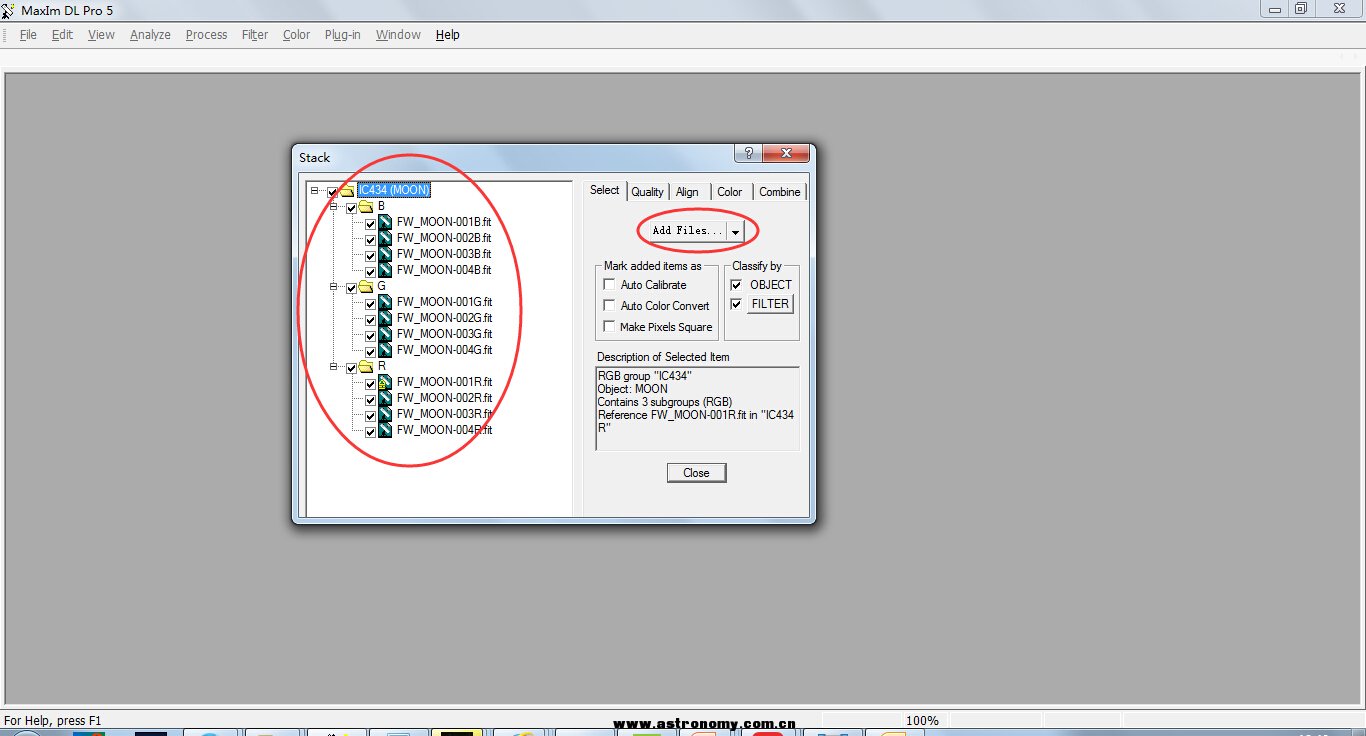Viewport: 1366px width, 736px height.
Task: Click the IC434 (MOON) folder icon
Action: [347, 190]
